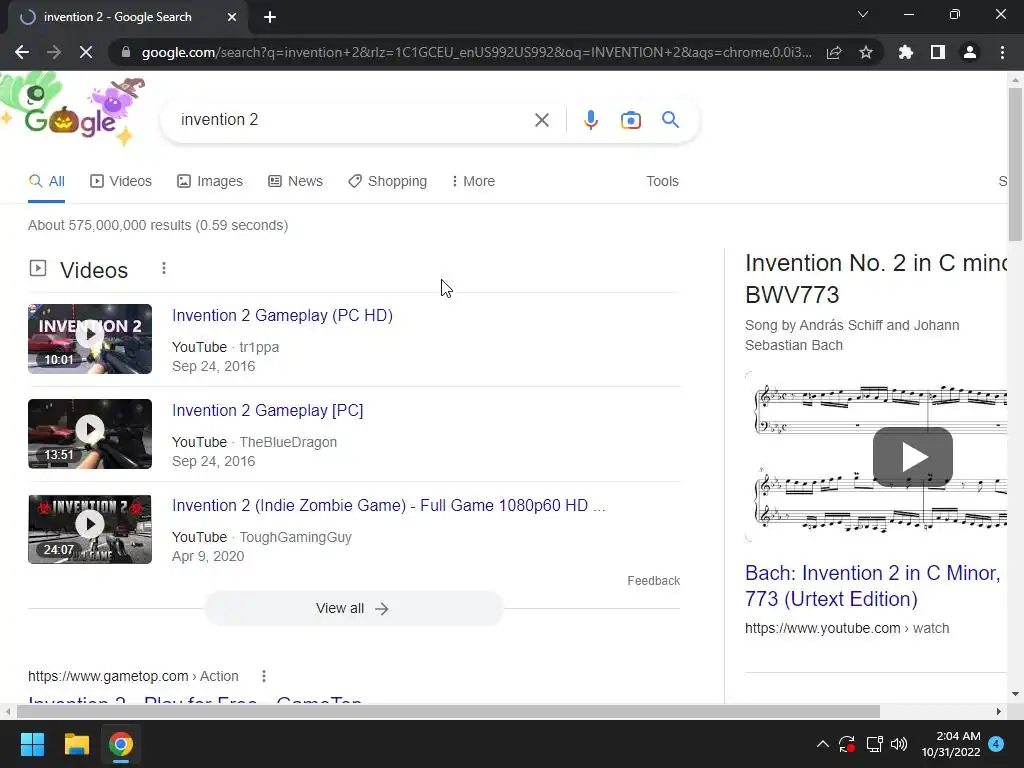Play the Invention 2 Gameplay (PC HD) thumbnail
The image size is (1024, 768).
90,339
